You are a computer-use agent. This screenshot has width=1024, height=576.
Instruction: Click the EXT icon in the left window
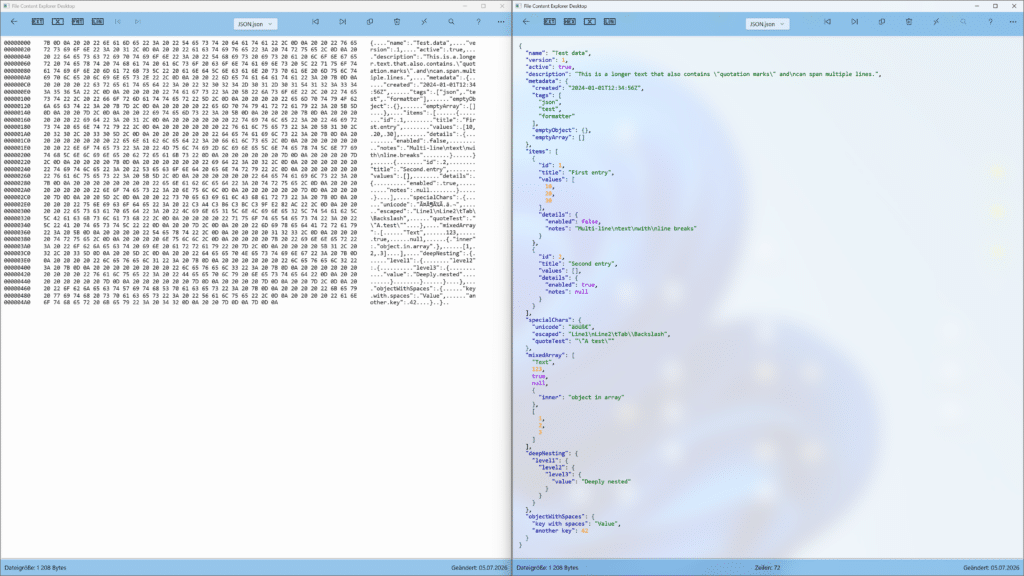tap(38, 22)
